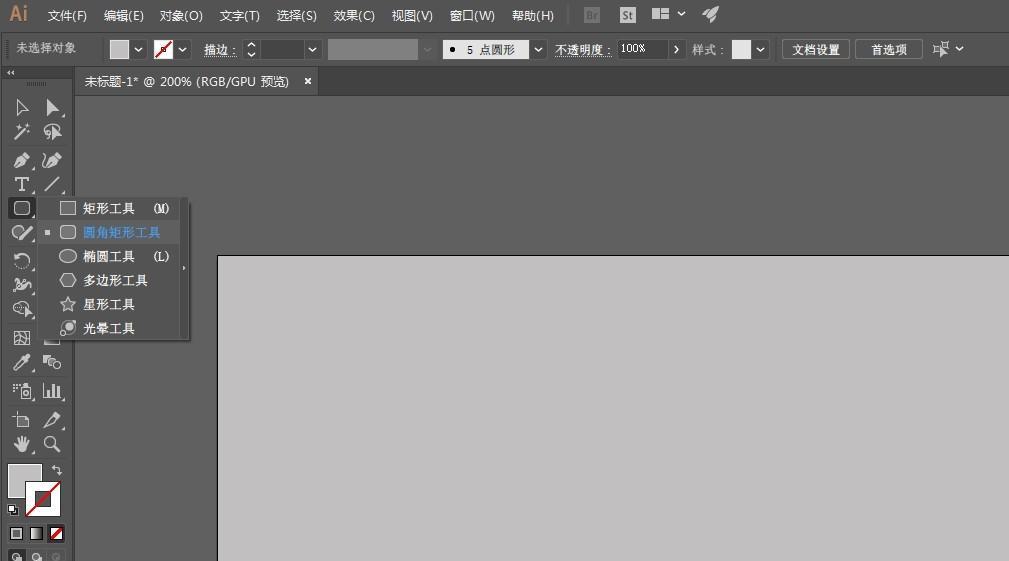This screenshot has height=561, width=1009.
Task: Choose the Magic Wand tool
Action: [x=22, y=132]
